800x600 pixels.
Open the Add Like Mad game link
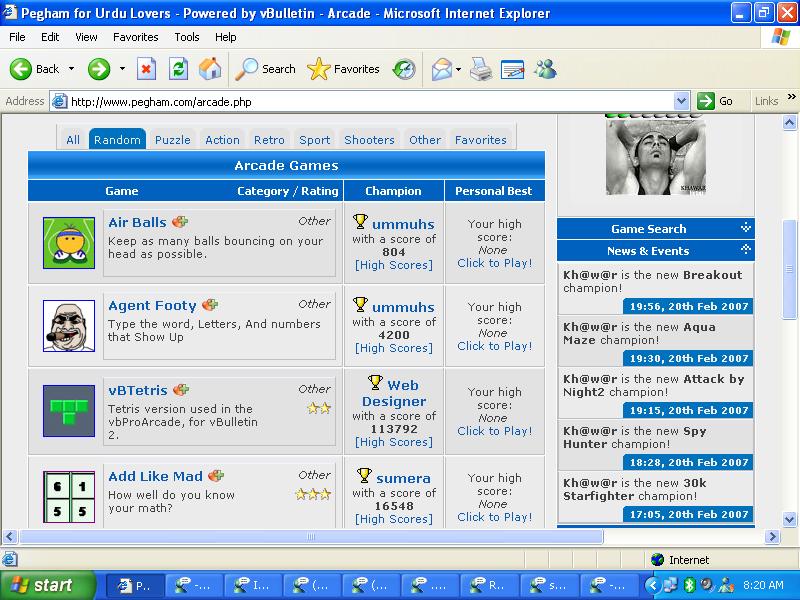coord(155,476)
